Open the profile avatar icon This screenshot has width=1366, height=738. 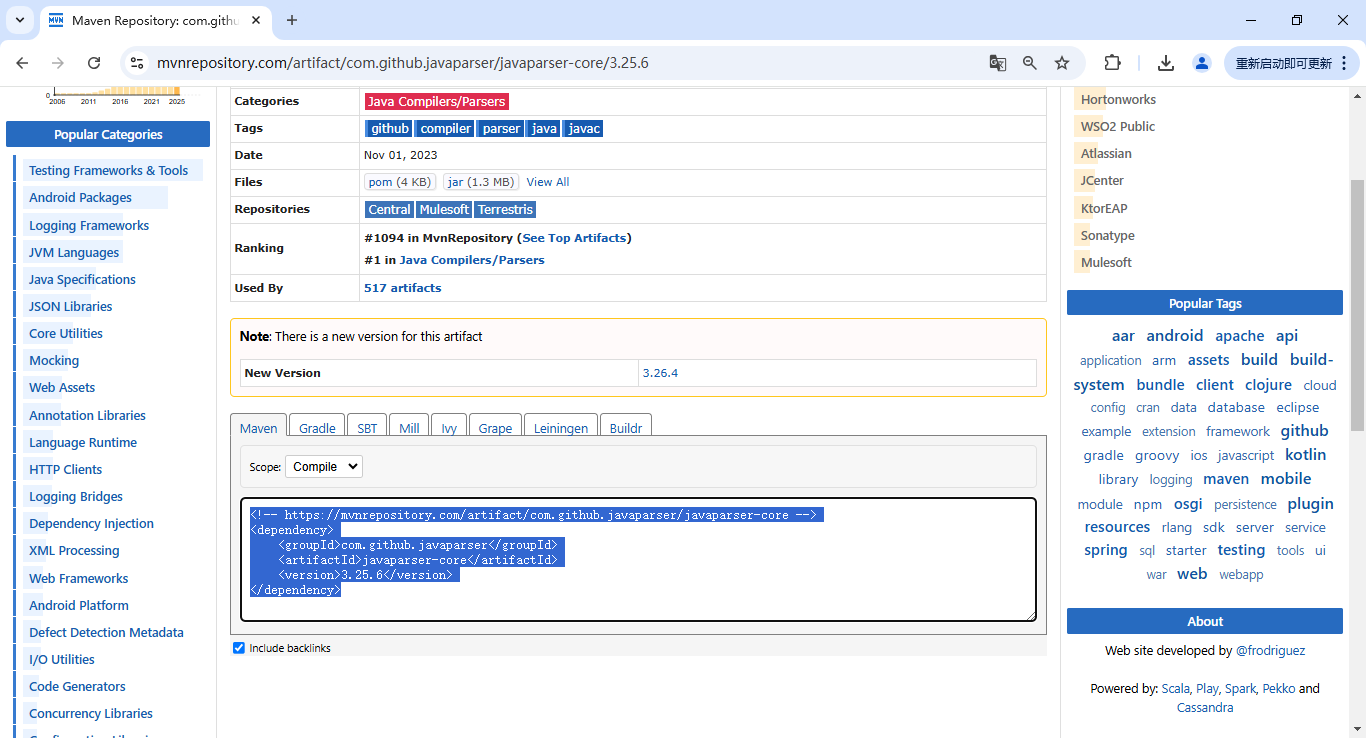coord(1201,63)
